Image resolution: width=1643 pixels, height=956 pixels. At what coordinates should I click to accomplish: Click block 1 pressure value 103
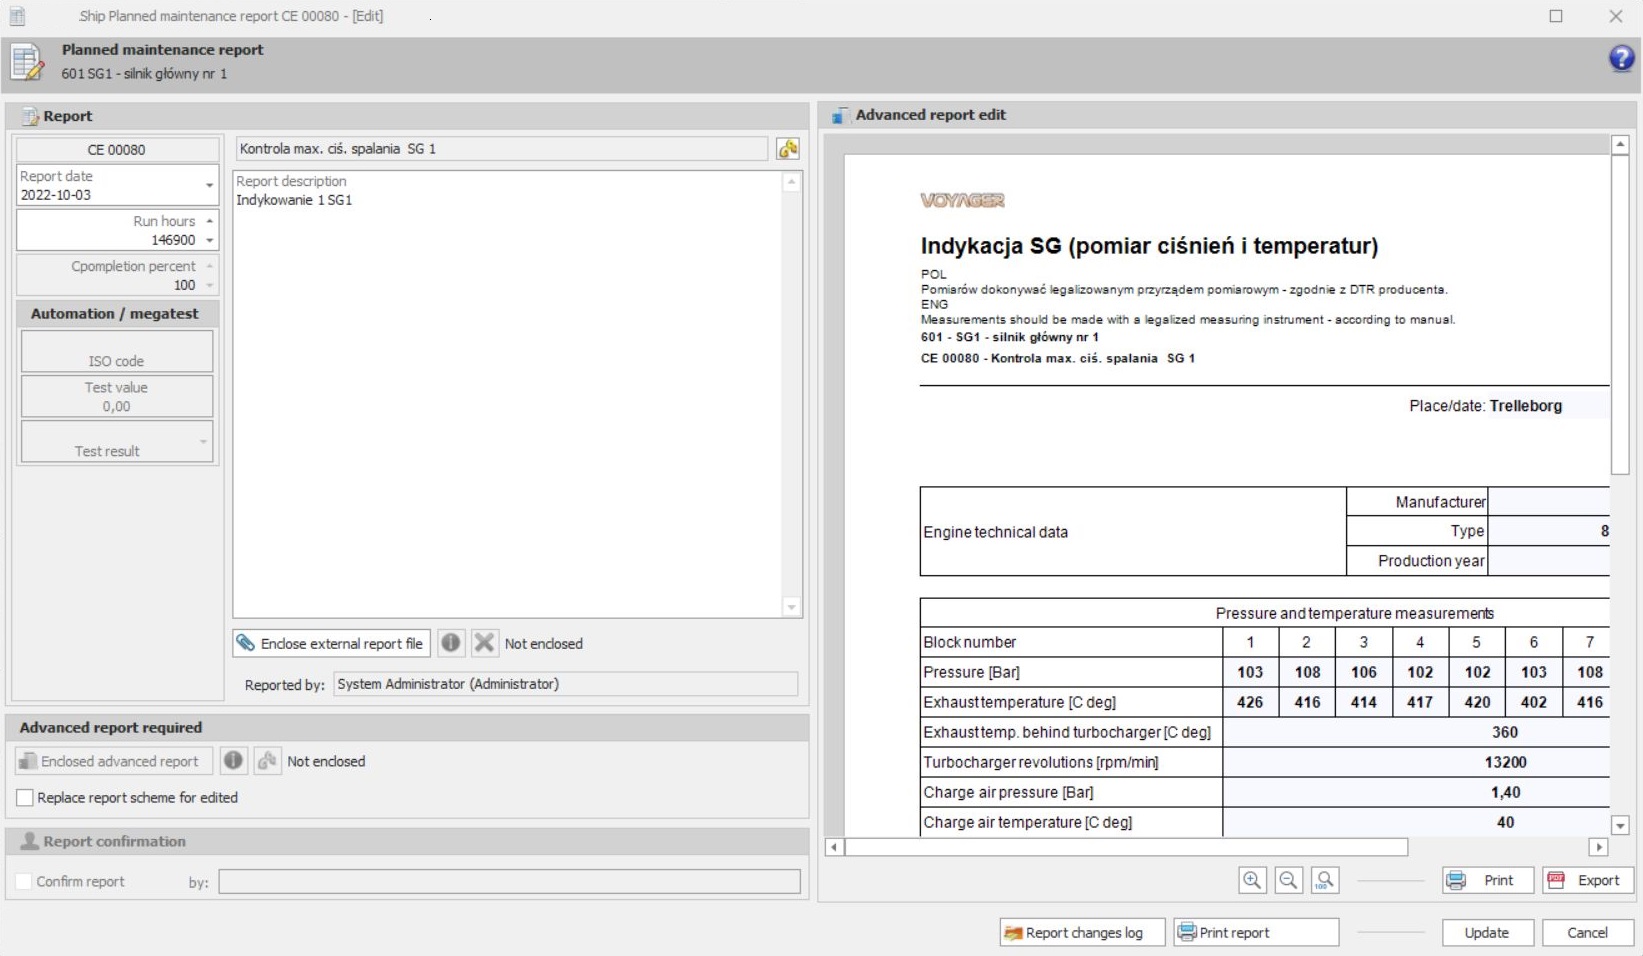(x=1250, y=672)
